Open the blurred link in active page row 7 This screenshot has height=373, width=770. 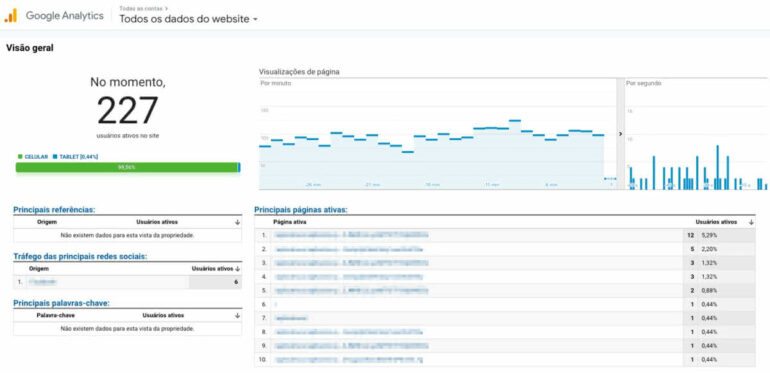[x=292, y=318]
